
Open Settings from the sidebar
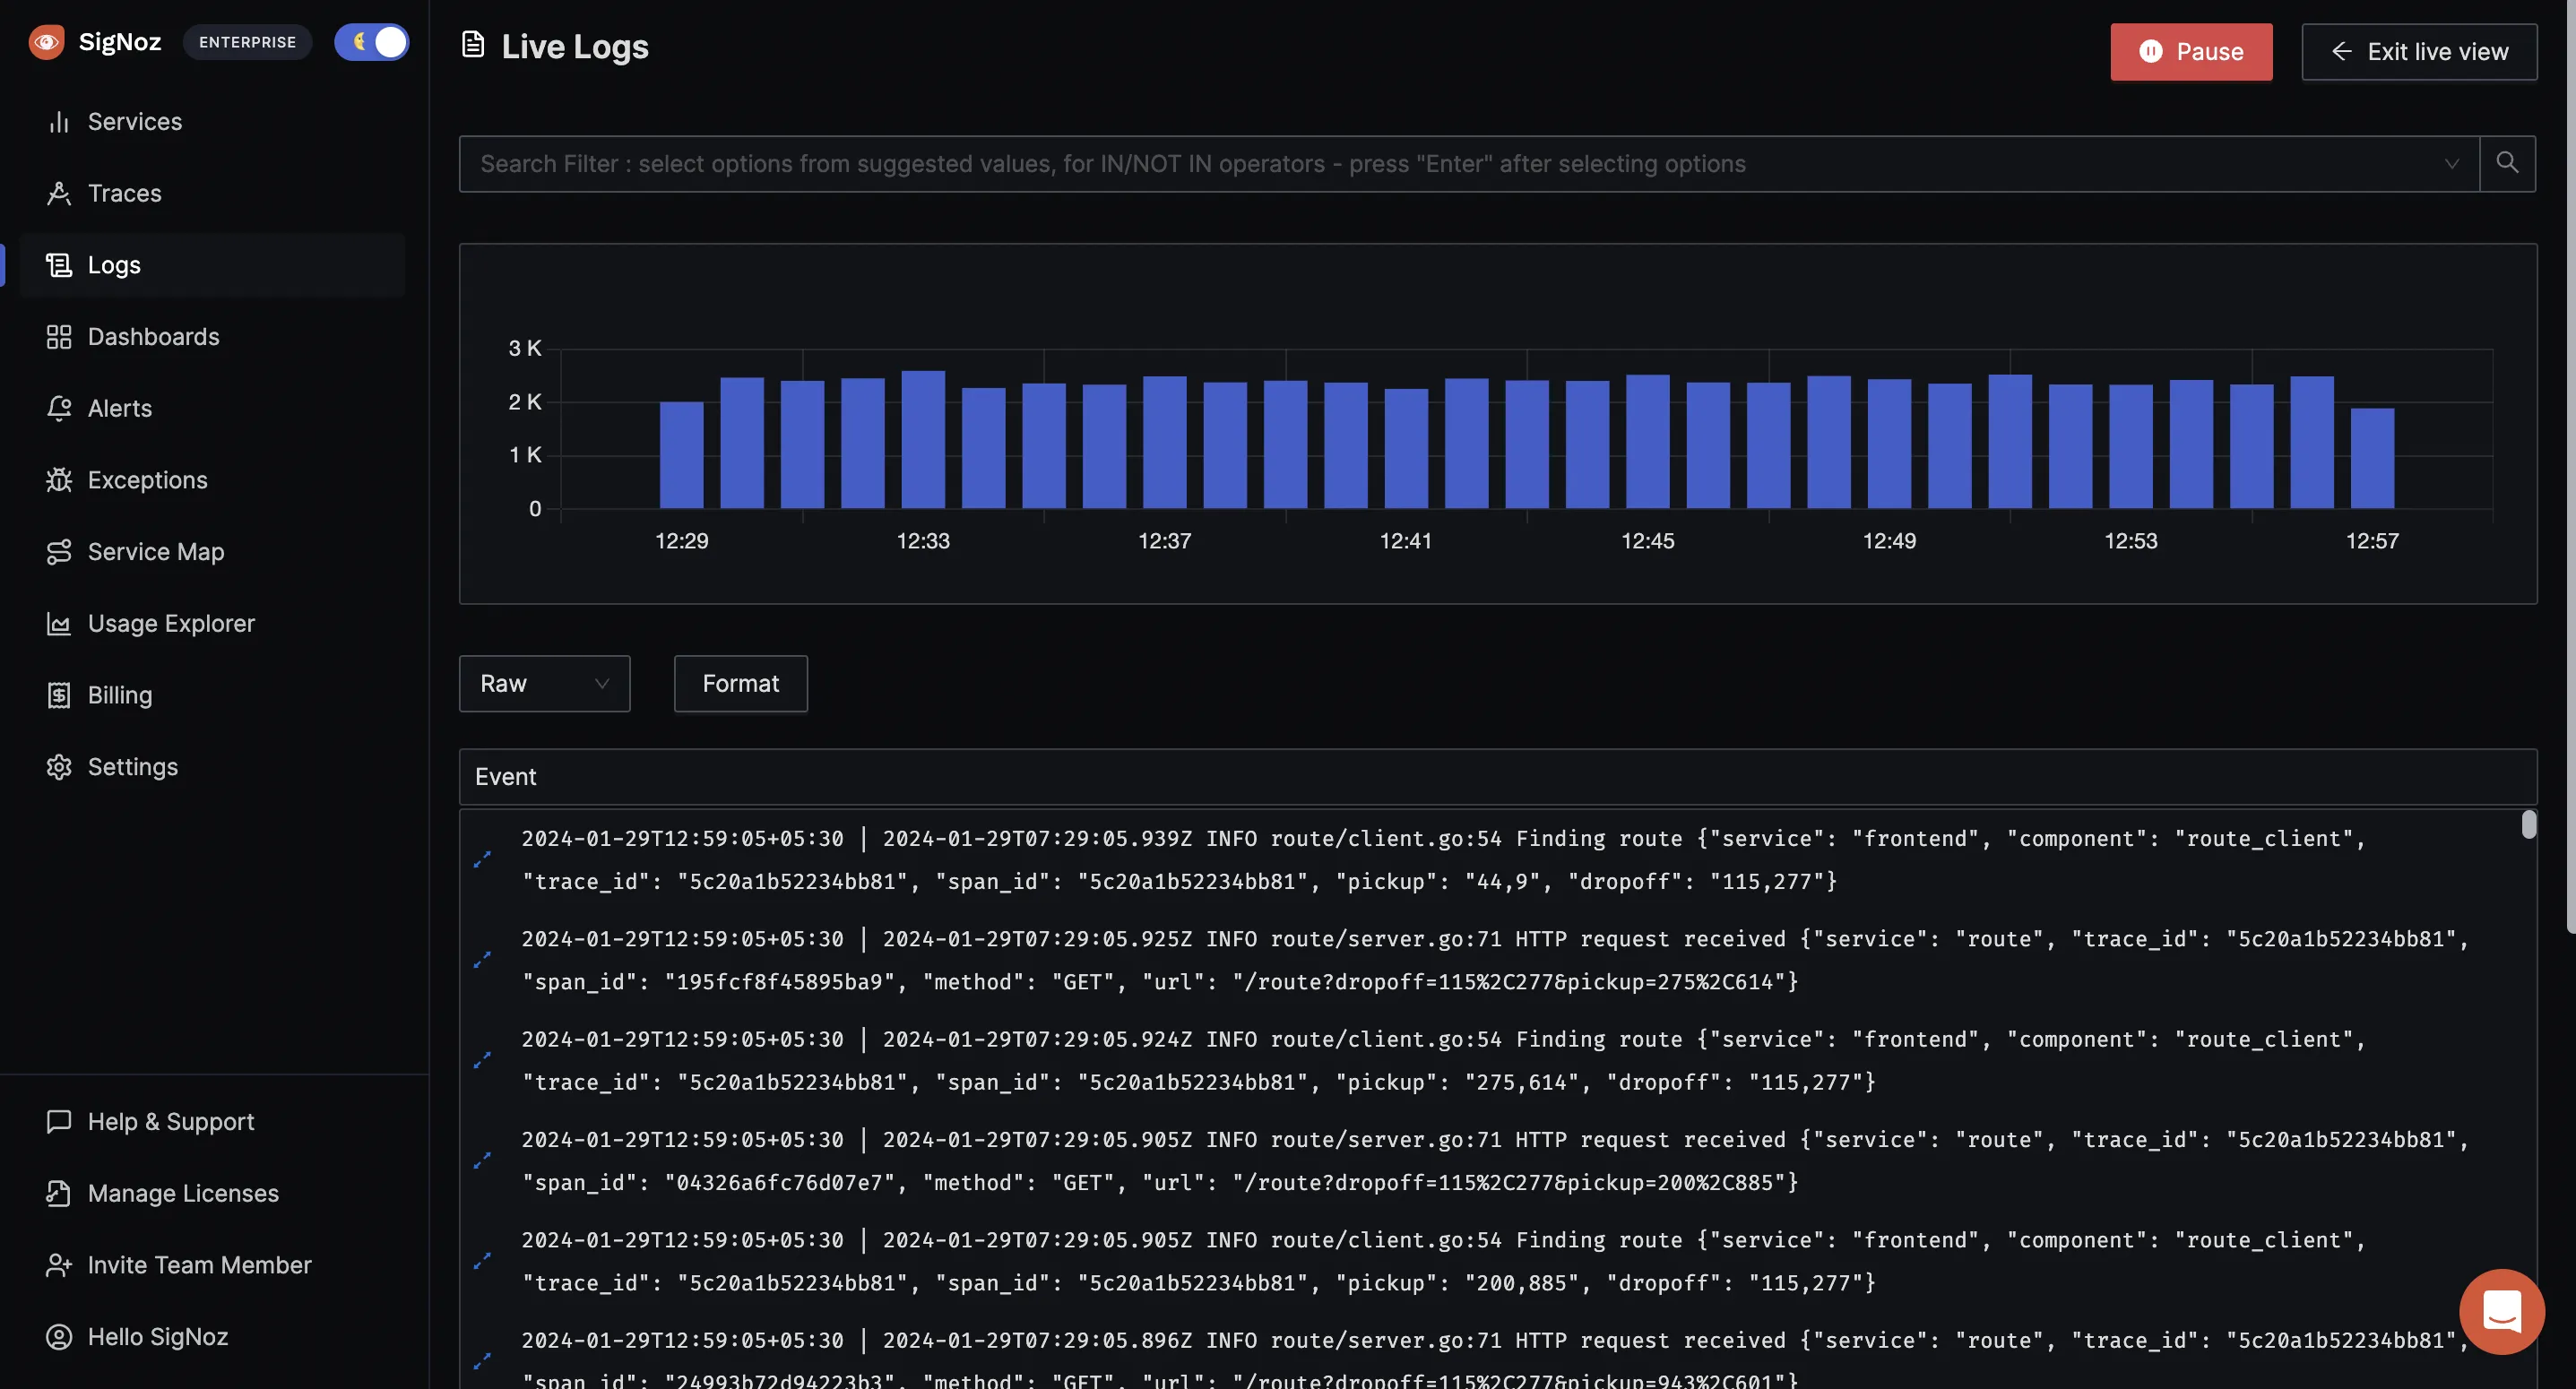[131, 766]
